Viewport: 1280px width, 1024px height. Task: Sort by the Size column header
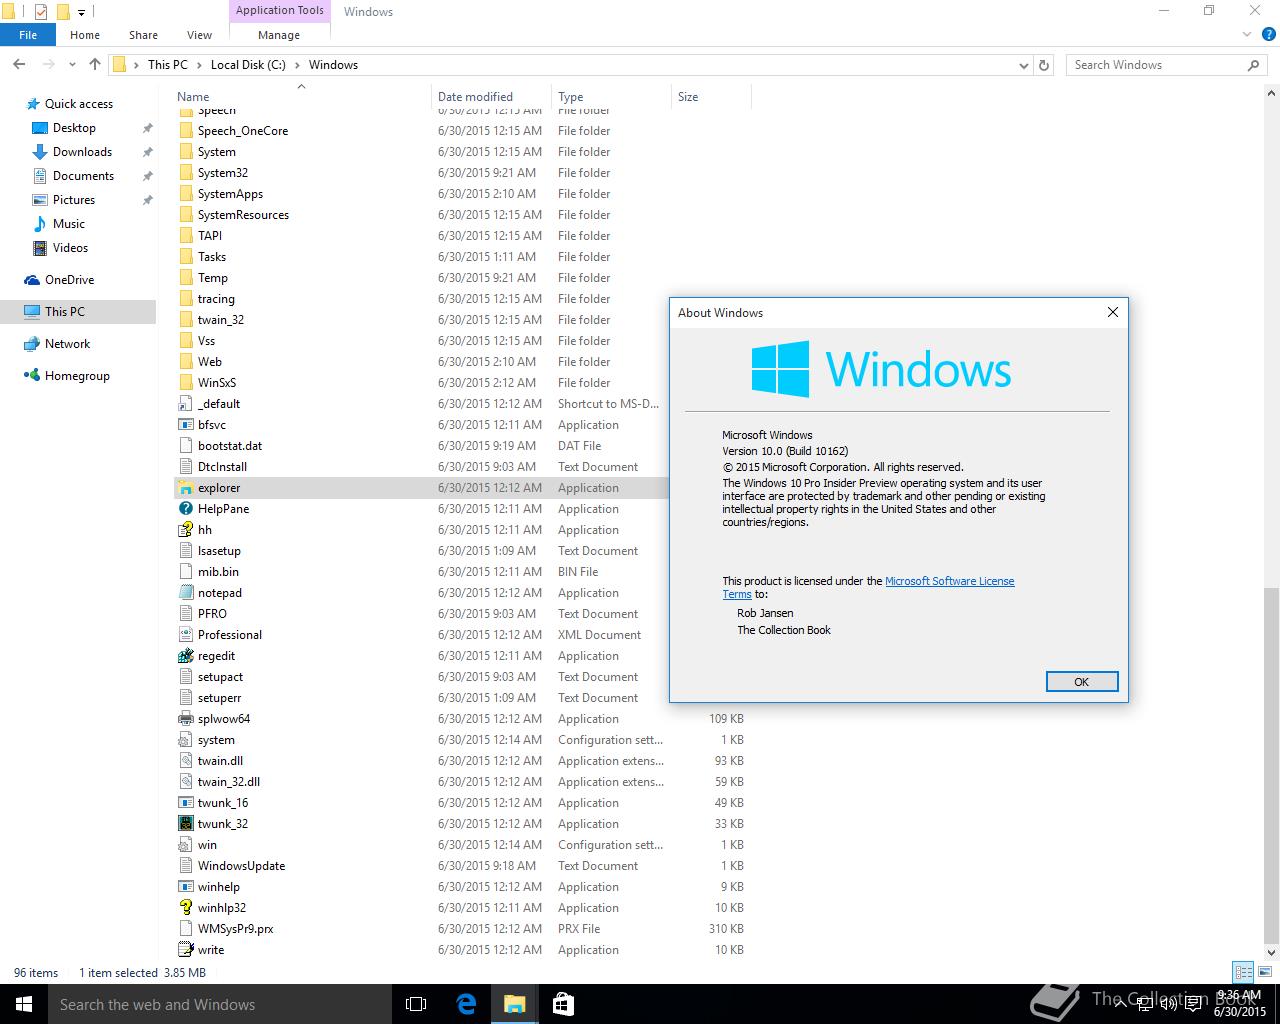pos(711,97)
